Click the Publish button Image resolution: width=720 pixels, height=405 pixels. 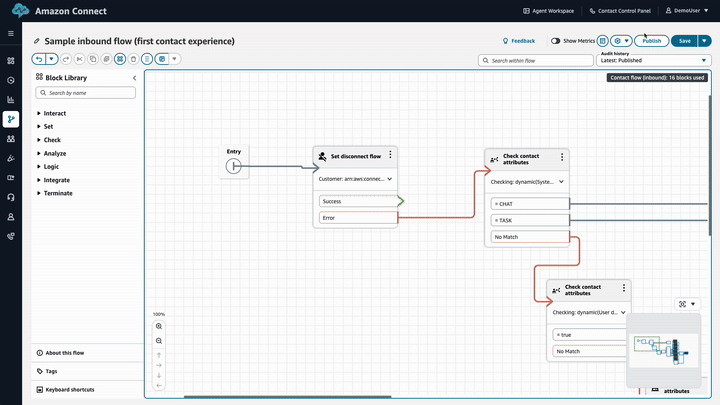tap(652, 41)
